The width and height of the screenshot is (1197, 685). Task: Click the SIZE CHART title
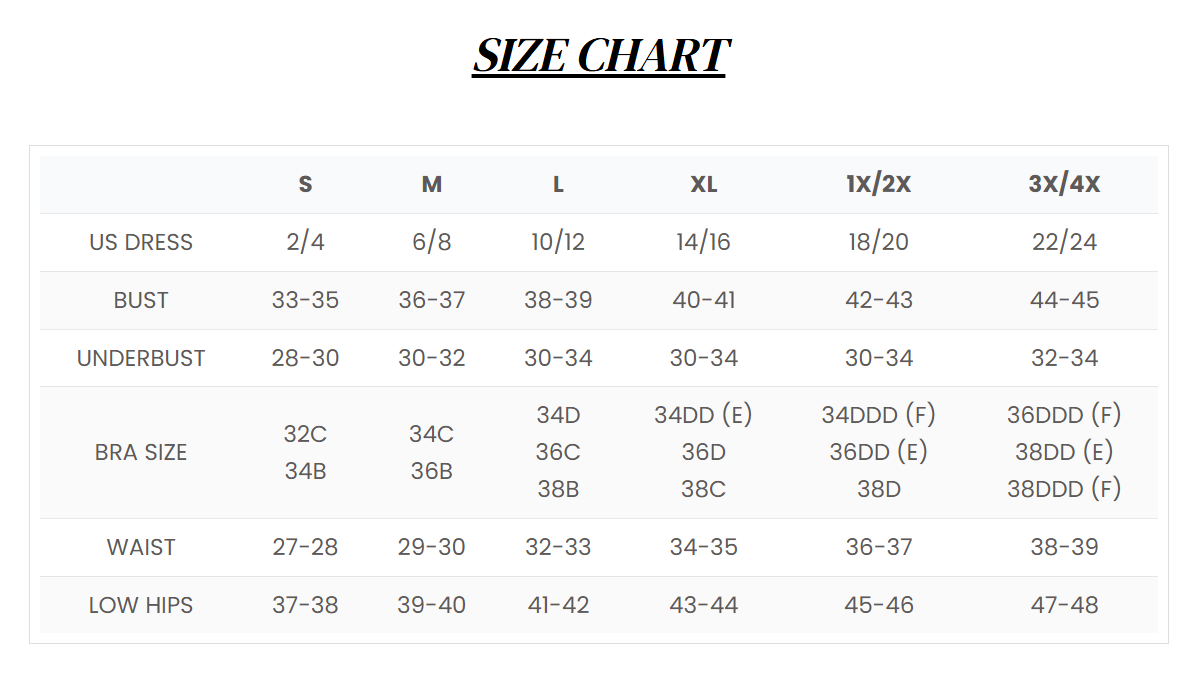(599, 56)
